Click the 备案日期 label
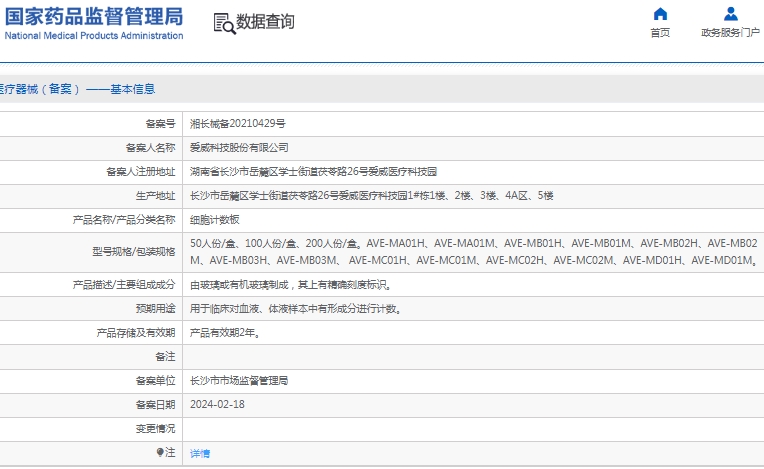Screen dimensions: 764x469 pos(155,405)
